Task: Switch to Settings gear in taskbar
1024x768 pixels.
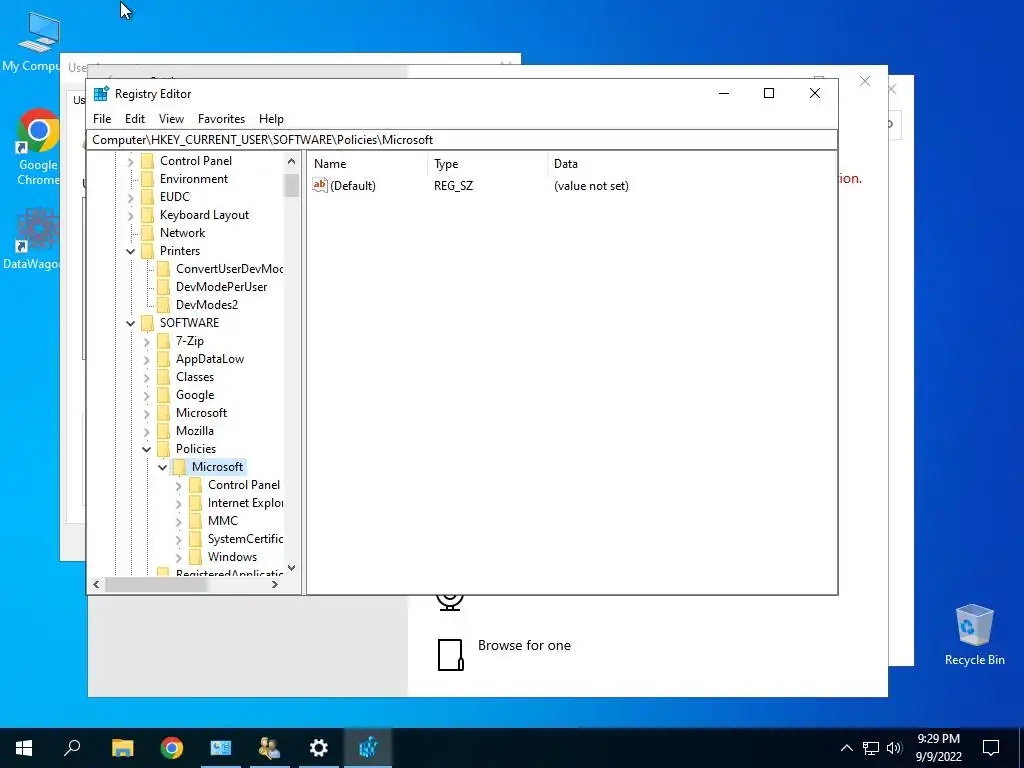Action: (x=319, y=748)
